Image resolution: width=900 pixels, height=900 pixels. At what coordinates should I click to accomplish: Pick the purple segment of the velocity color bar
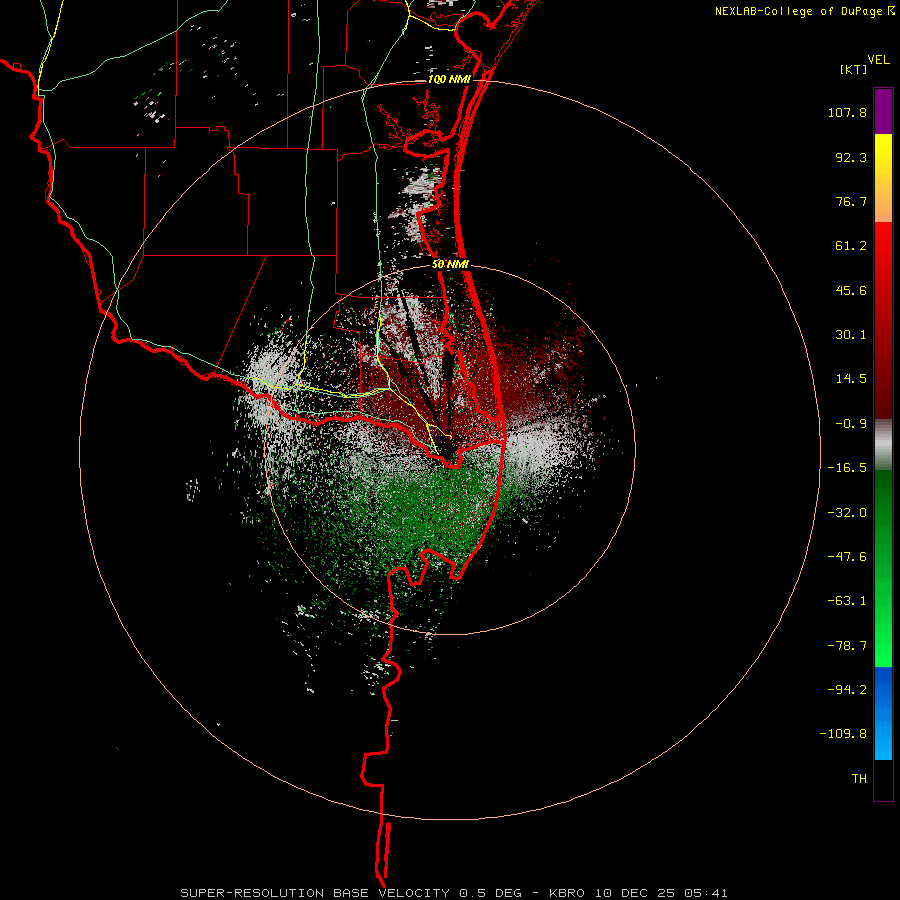(x=883, y=111)
